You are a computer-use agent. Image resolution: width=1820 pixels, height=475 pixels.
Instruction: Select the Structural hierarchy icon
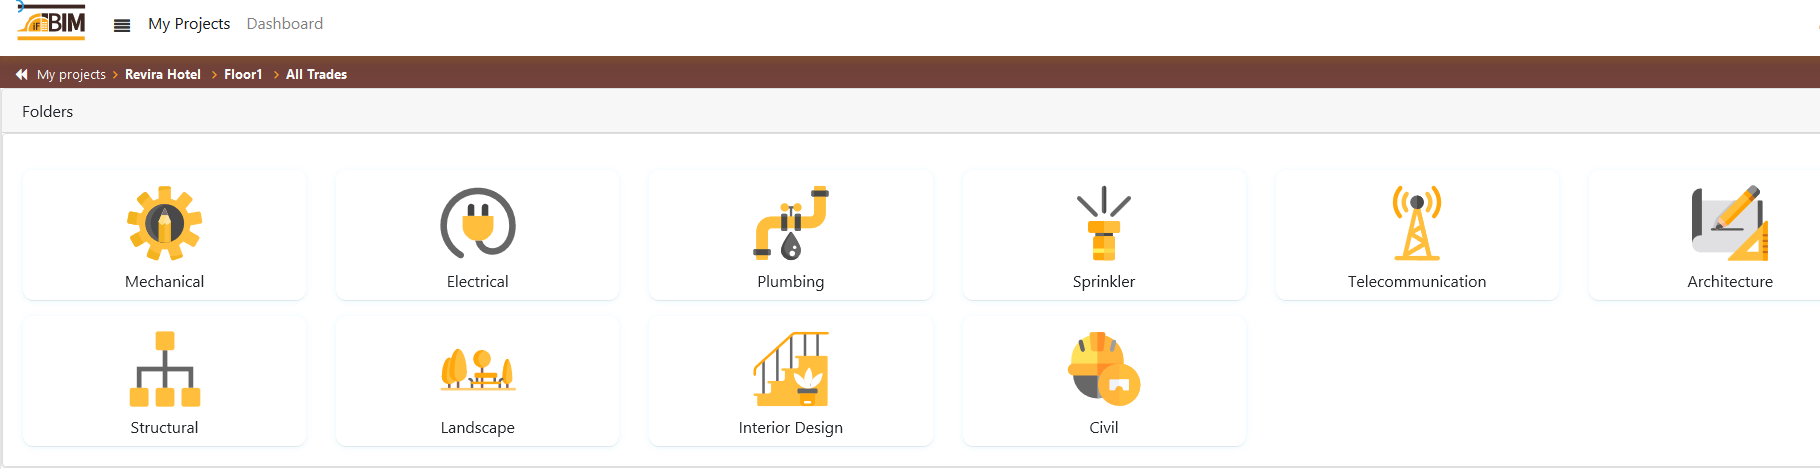pos(165,369)
